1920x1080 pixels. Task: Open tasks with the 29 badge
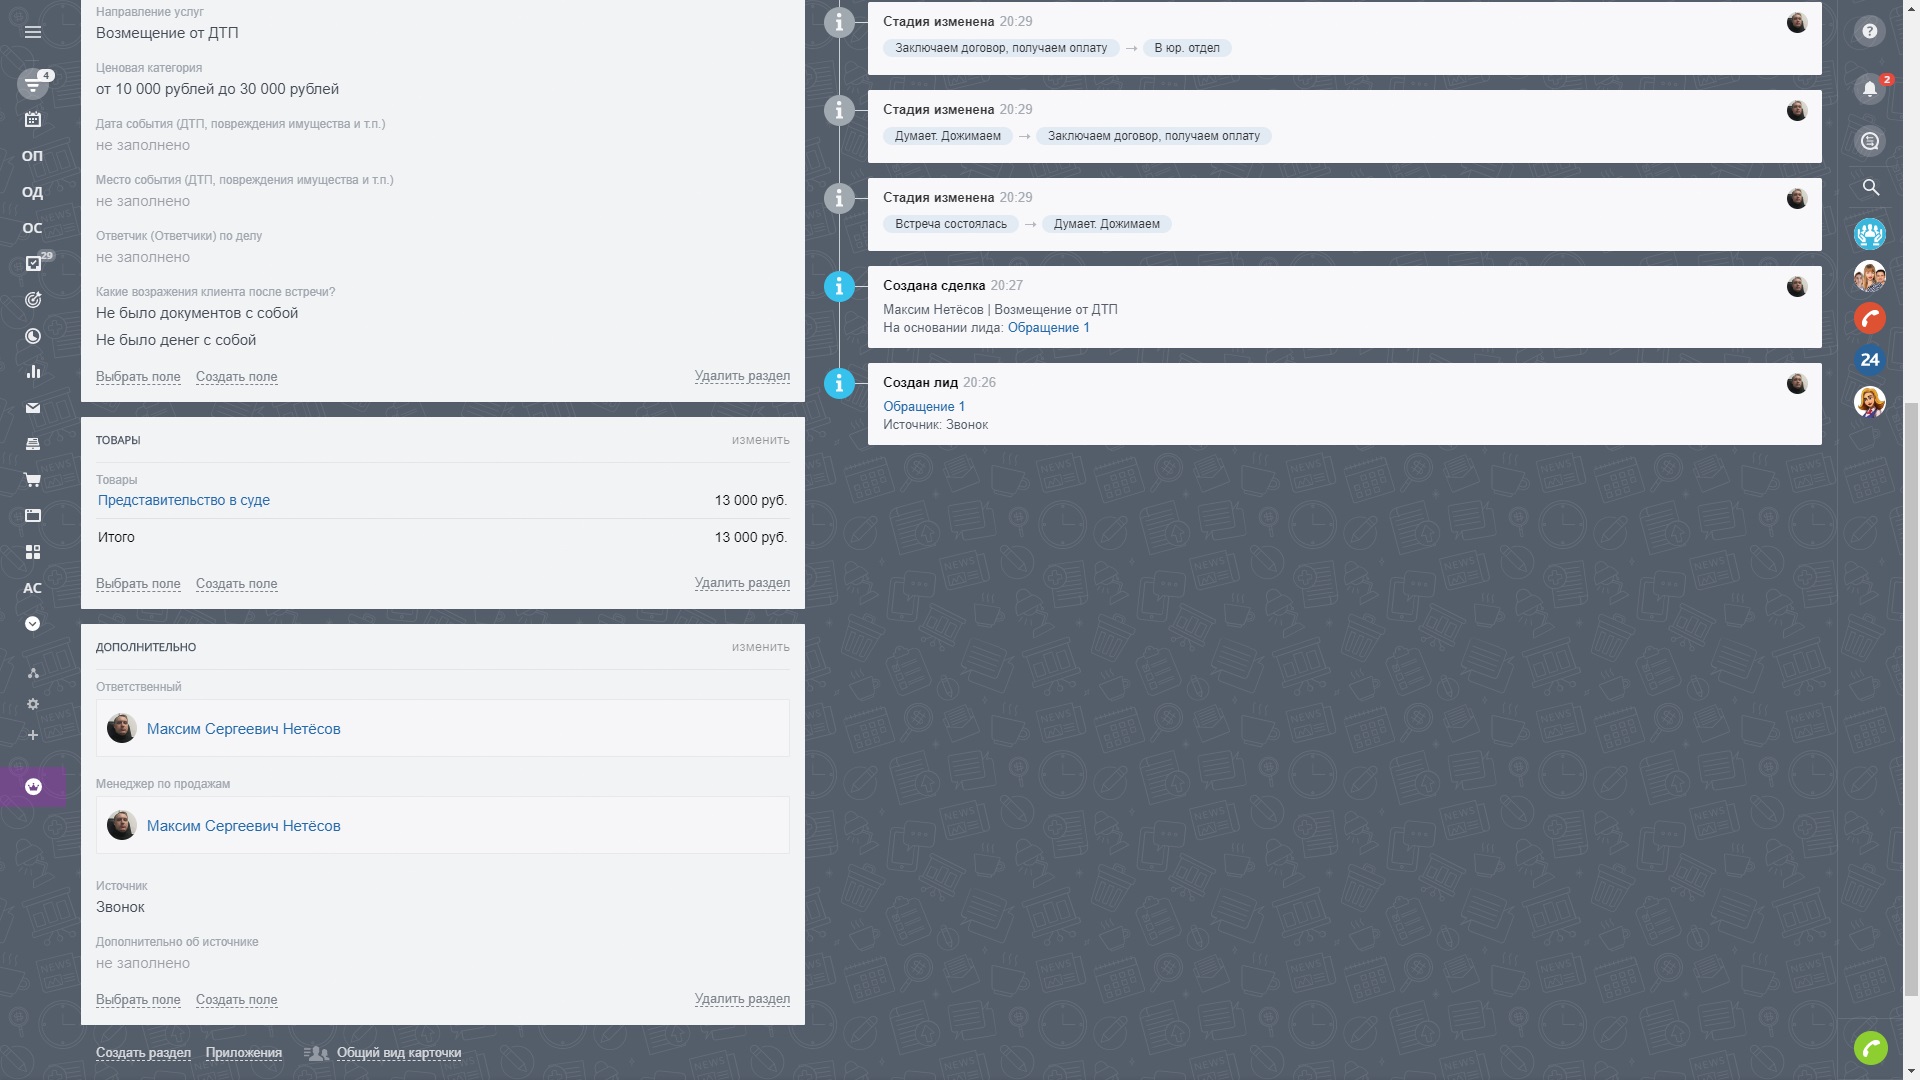(33, 264)
